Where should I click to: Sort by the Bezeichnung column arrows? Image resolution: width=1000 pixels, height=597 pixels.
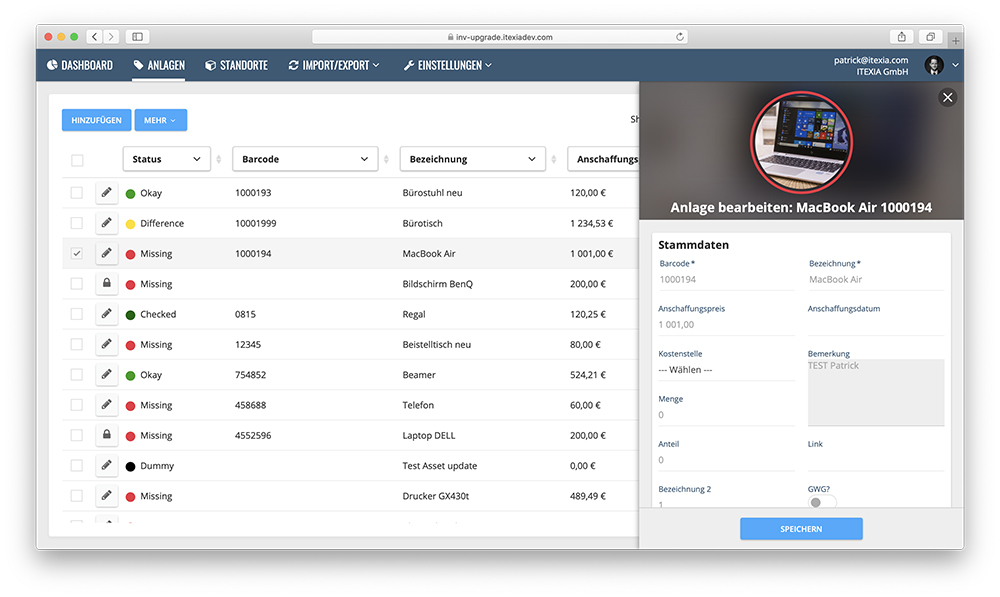[x=554, y=159]
